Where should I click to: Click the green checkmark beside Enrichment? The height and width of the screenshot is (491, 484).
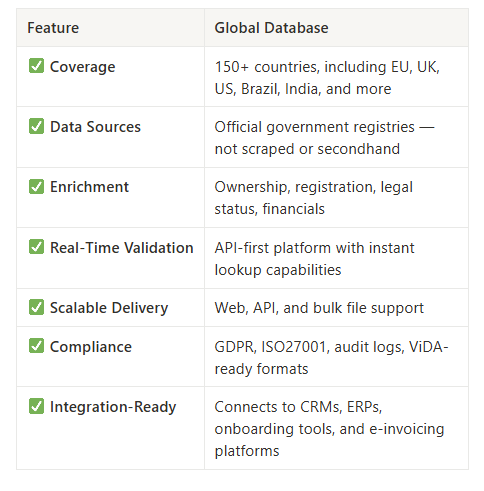point(36,186)
